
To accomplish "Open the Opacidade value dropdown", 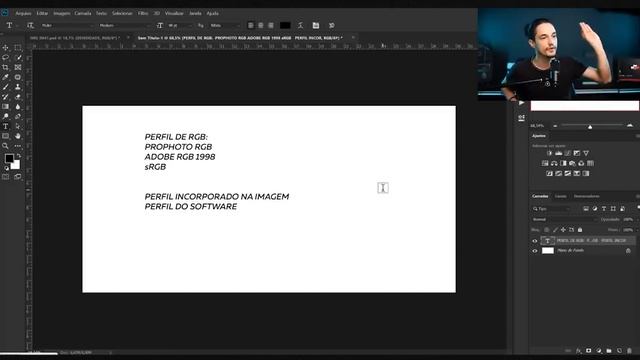I will [x=628, y=219].
